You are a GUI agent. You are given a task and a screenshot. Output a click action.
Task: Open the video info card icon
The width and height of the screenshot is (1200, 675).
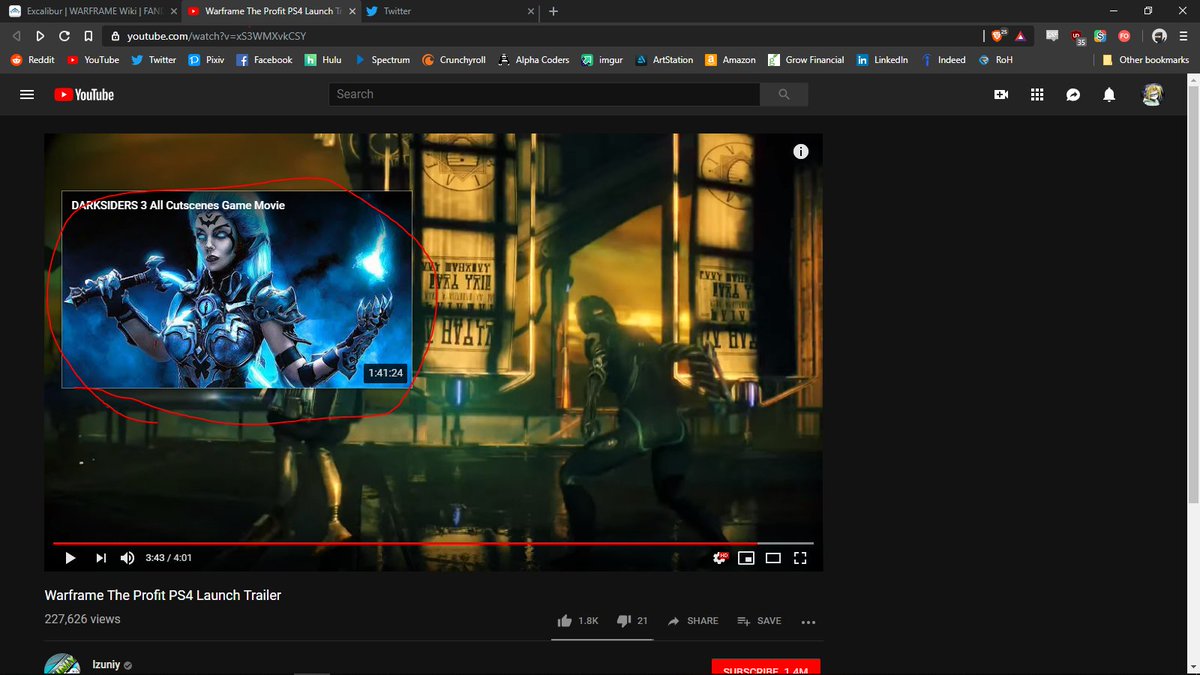click(x=800, y=152)
